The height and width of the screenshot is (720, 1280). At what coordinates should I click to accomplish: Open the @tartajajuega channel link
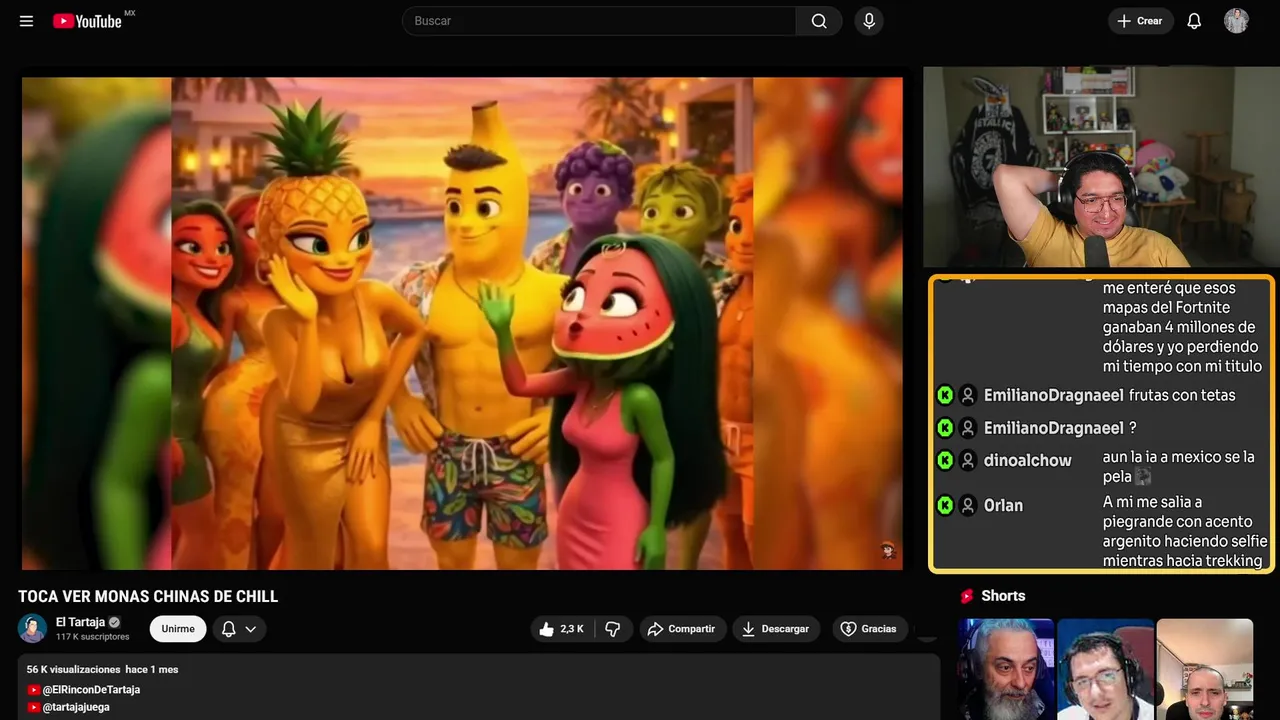point(76,707)
